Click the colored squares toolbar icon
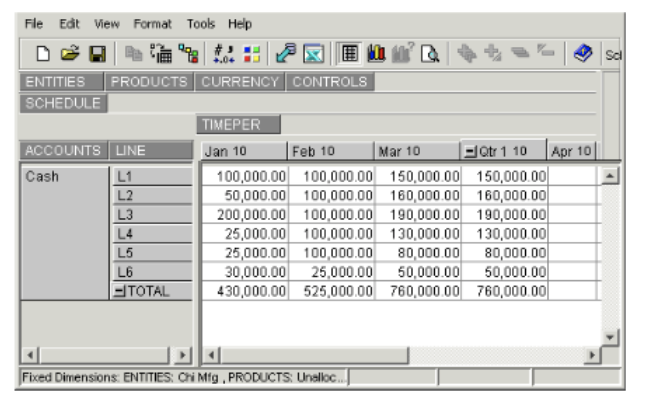Viewport: 650px width, 400px height. coord(249,54)
